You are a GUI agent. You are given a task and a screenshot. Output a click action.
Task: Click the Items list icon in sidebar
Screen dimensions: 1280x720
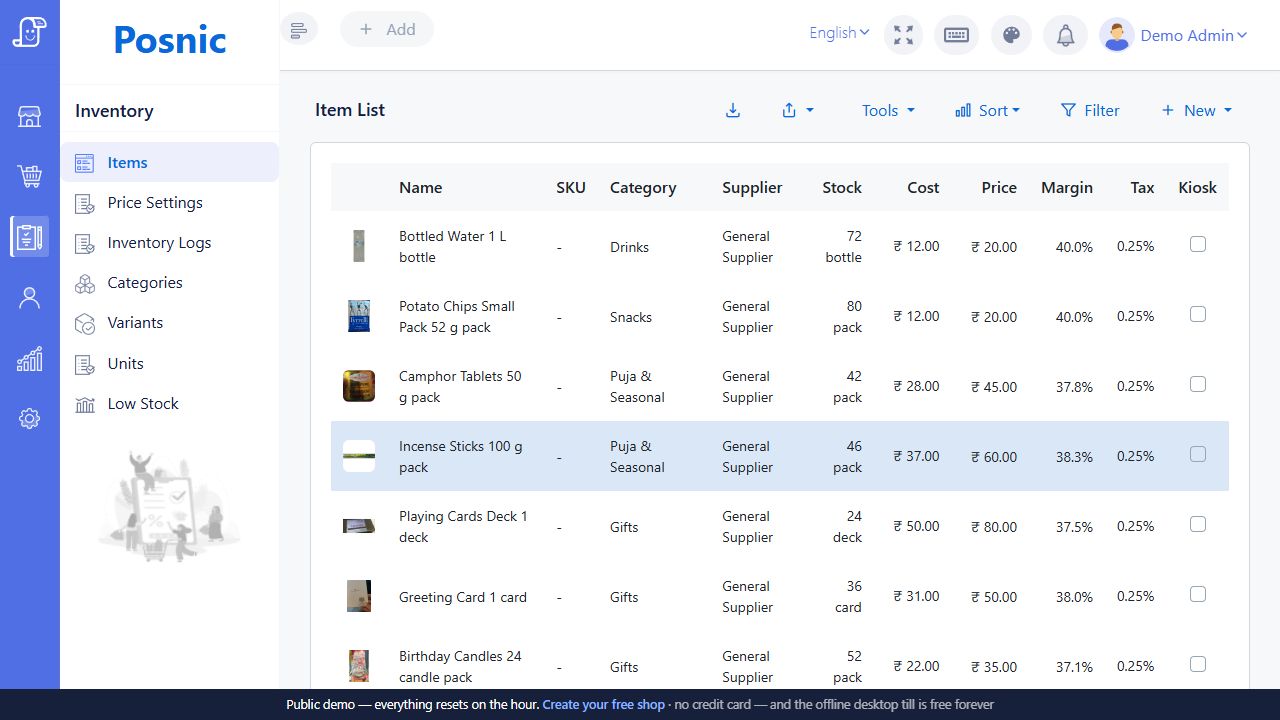pos(85,163)
